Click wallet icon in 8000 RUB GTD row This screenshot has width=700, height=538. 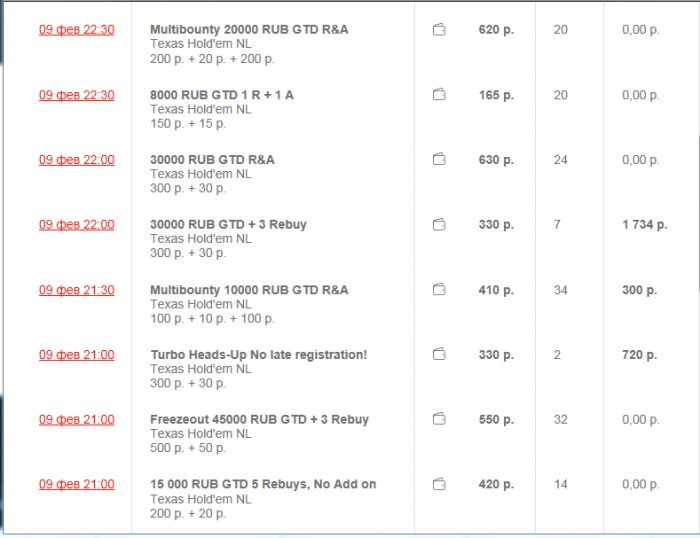coord(438,95)
